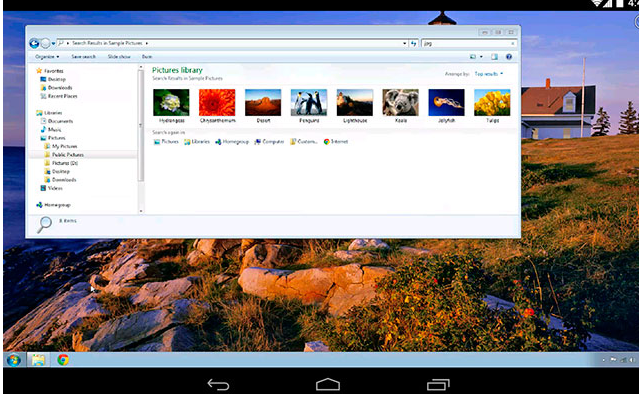
Task: Click Save search in the toolbar
Action: point(84,57)
